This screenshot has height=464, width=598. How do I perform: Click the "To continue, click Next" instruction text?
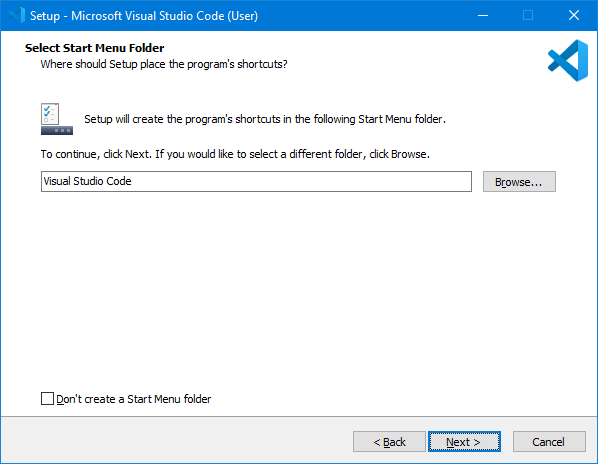235,154
